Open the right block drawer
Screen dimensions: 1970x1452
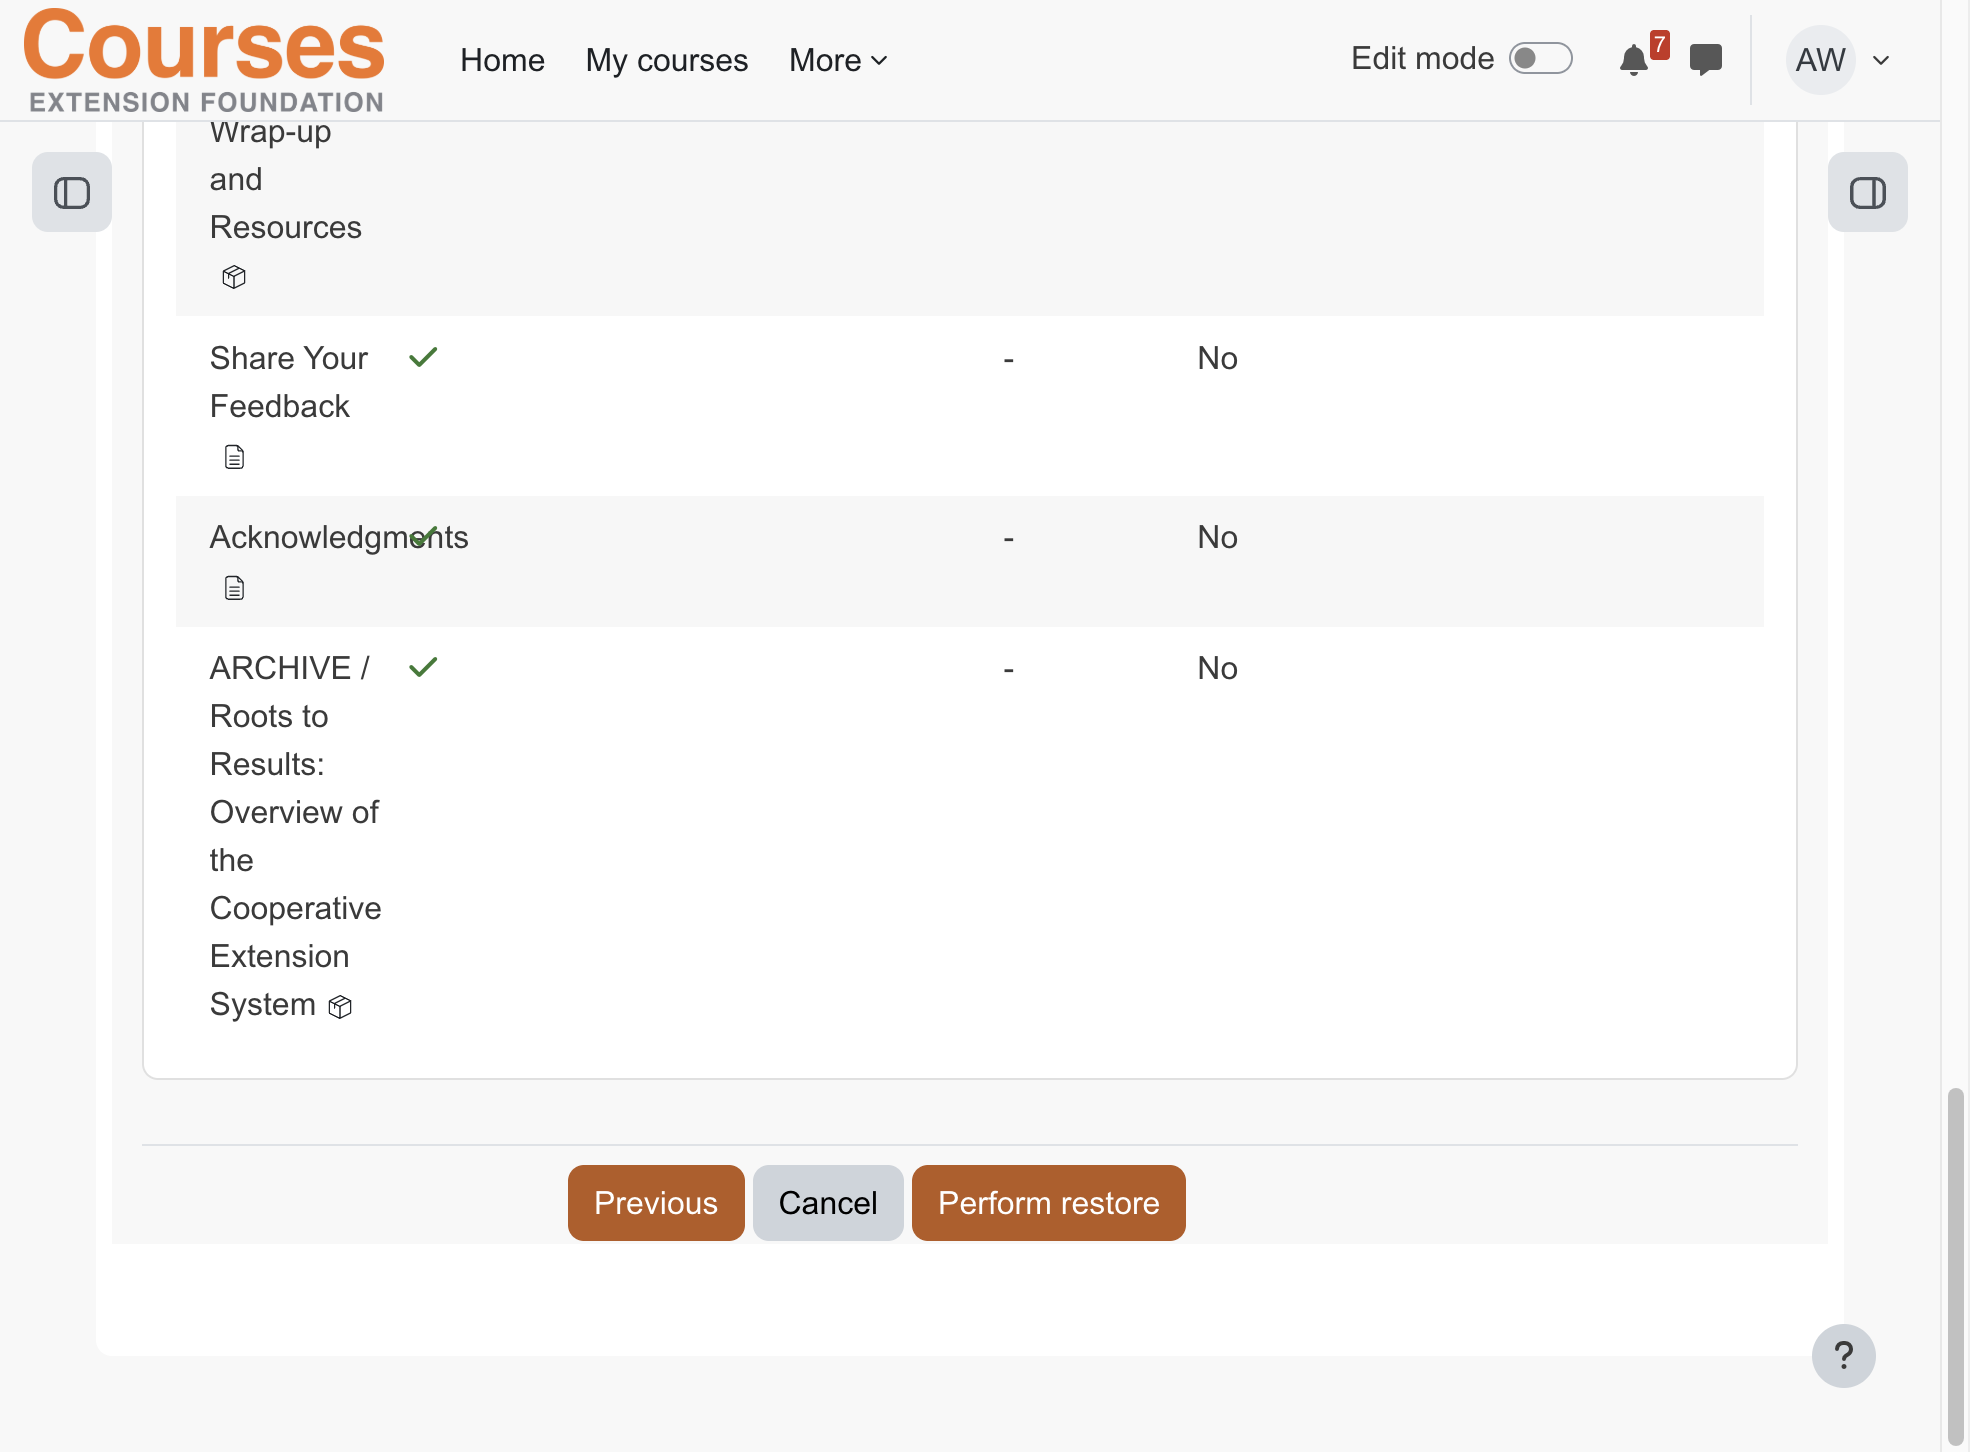coord(1867,192)
